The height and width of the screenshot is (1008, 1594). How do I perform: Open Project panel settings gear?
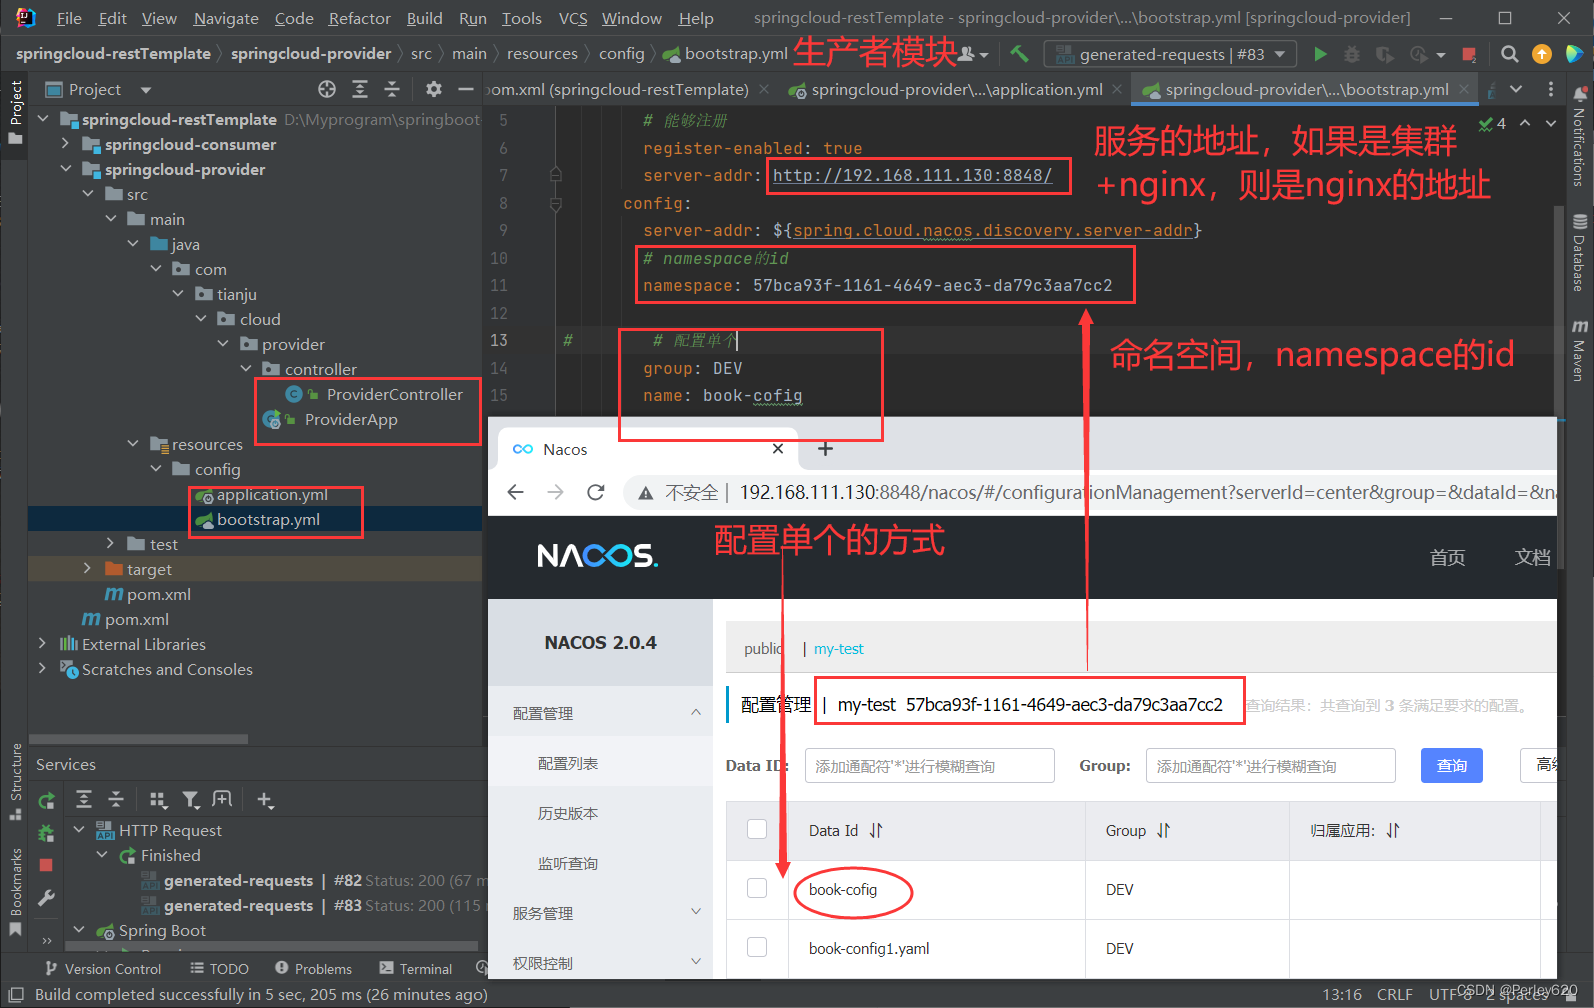(x=433, y=89)
